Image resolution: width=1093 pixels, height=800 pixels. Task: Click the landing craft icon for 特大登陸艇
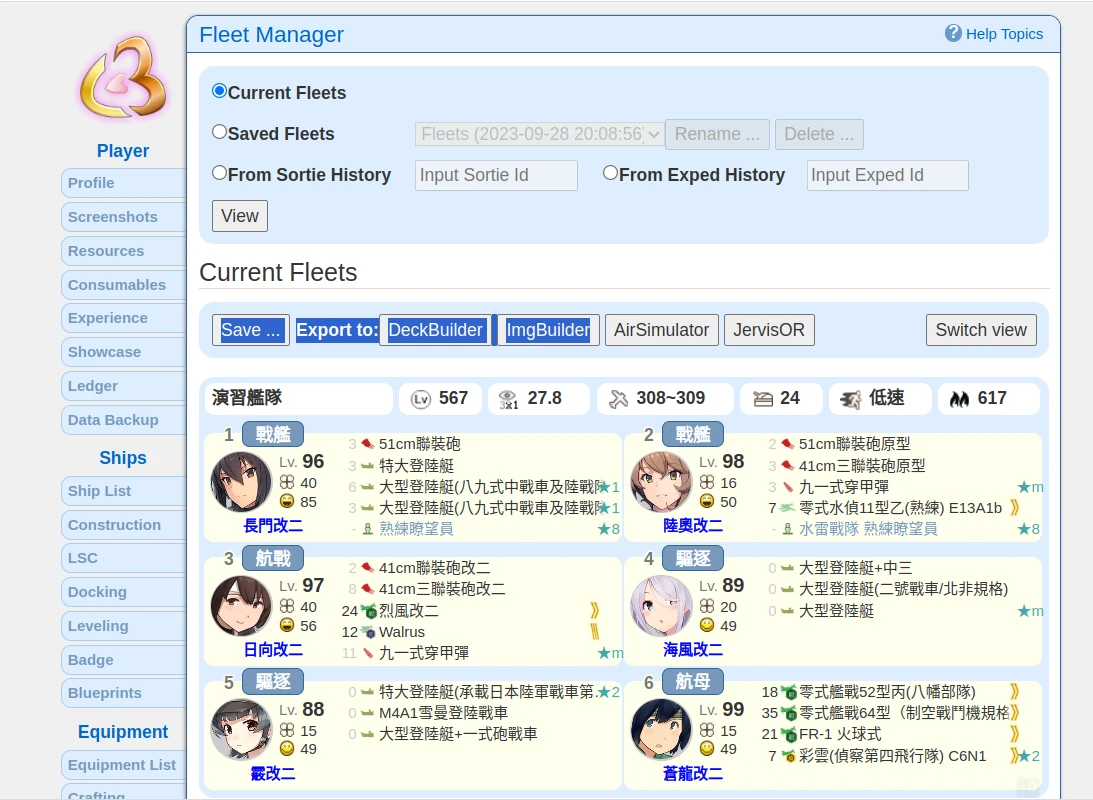click(x=368, y=466)
